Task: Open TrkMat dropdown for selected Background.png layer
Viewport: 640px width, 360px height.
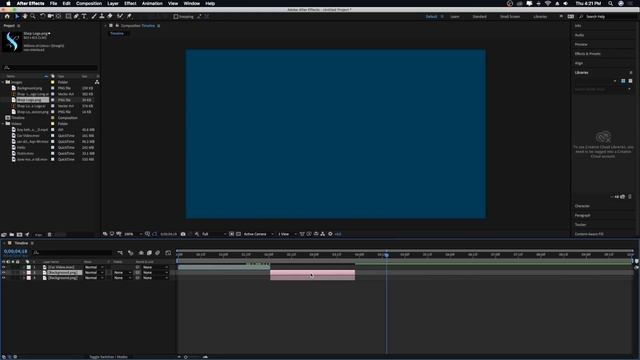Action: coord(122,273)
